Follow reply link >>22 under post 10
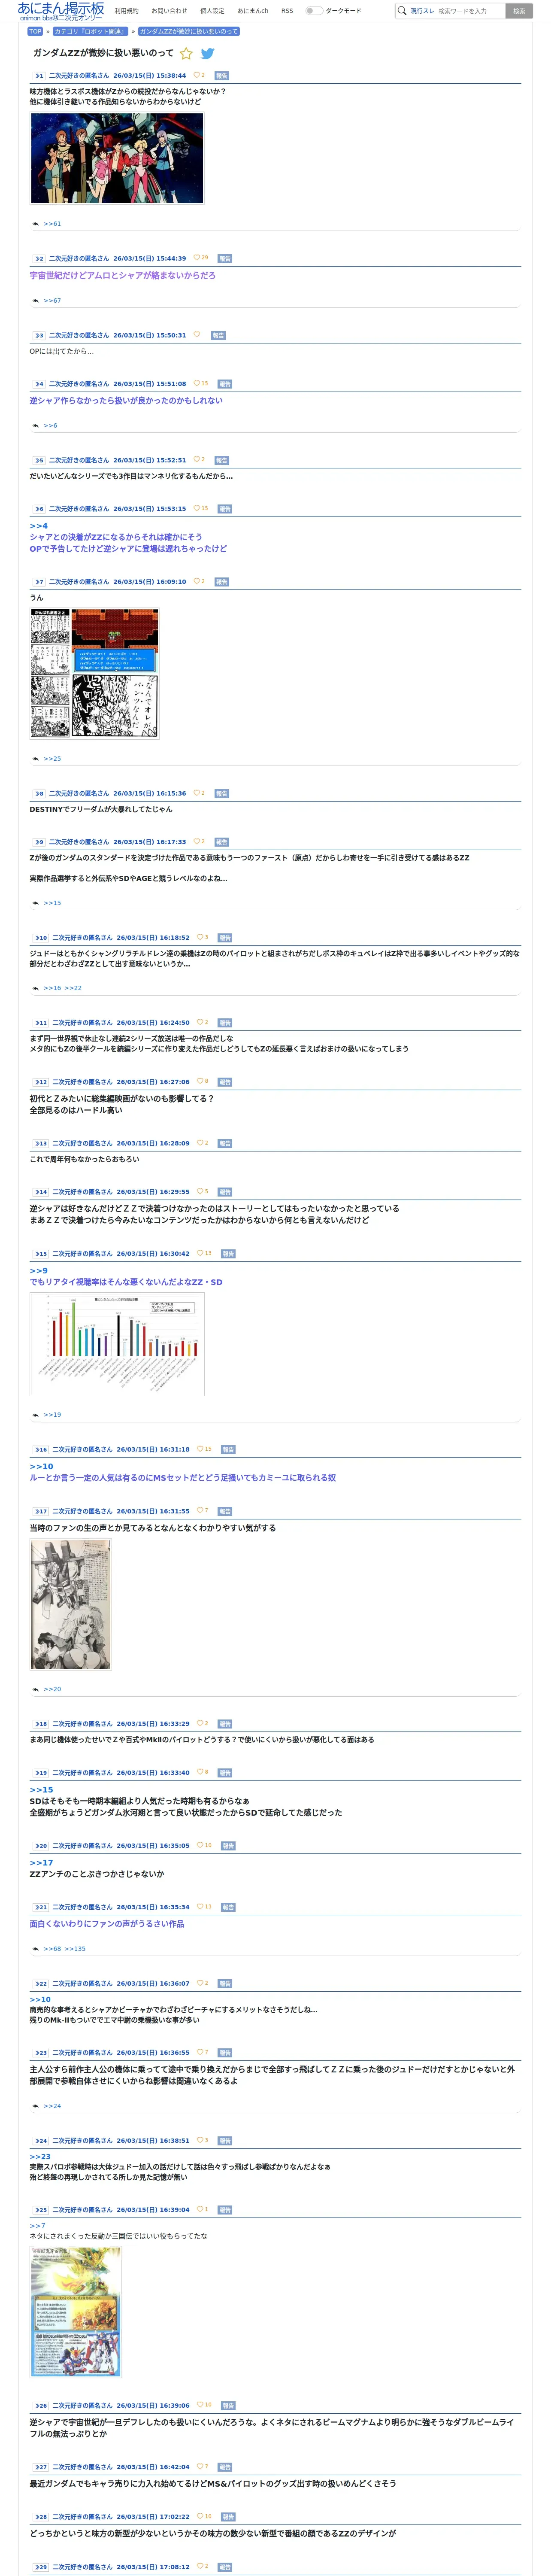Viewport: 551px width, 2576px height. tap(73, 988)
